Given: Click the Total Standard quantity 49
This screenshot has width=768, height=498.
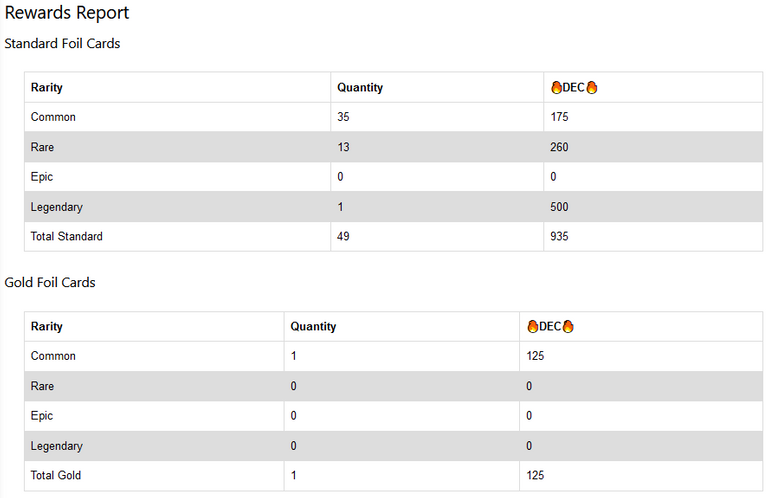Looking at the screenshot, I should pos(343,237).
